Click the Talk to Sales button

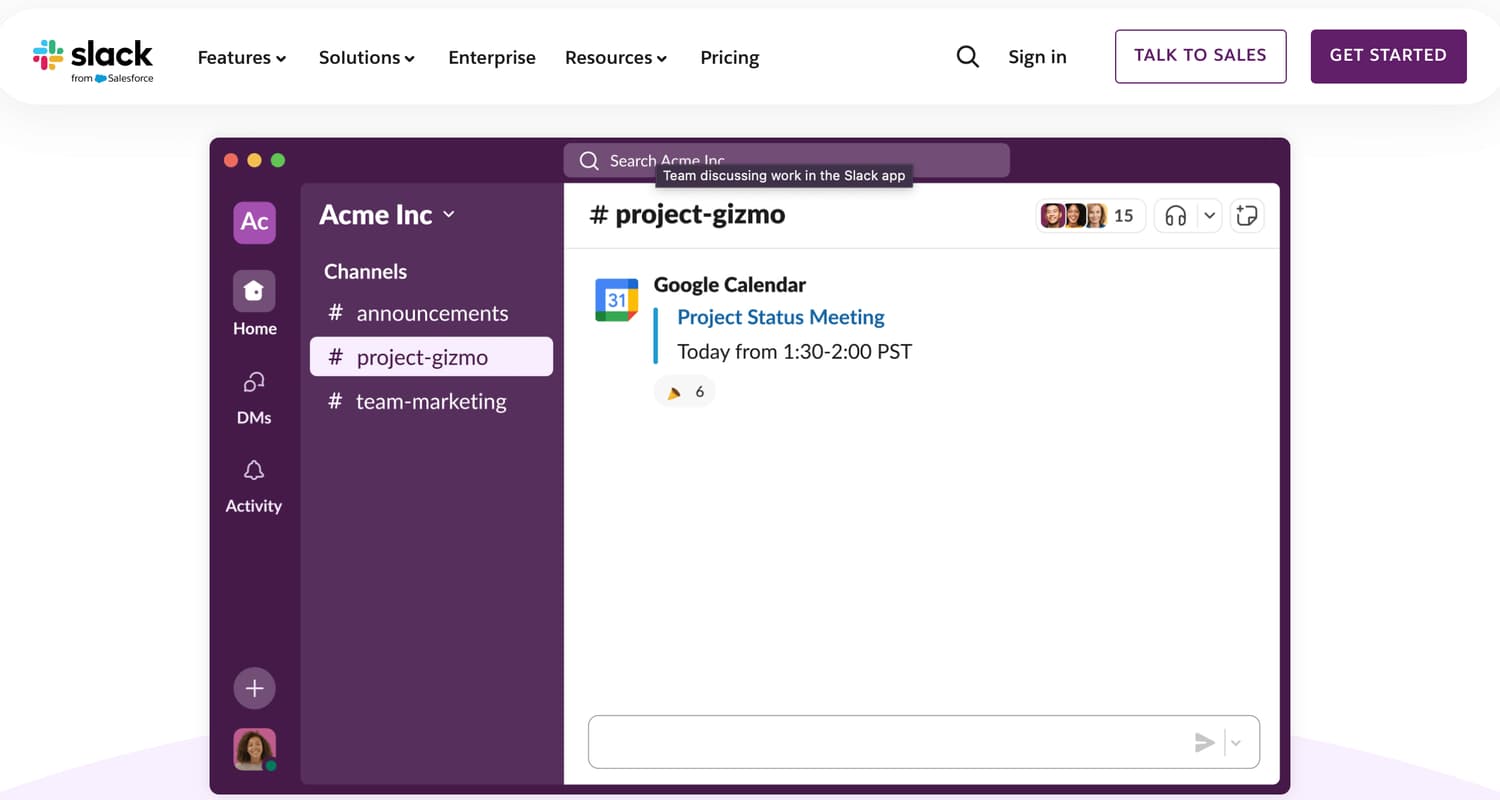pyautogui.click(x=1200, y=56)
